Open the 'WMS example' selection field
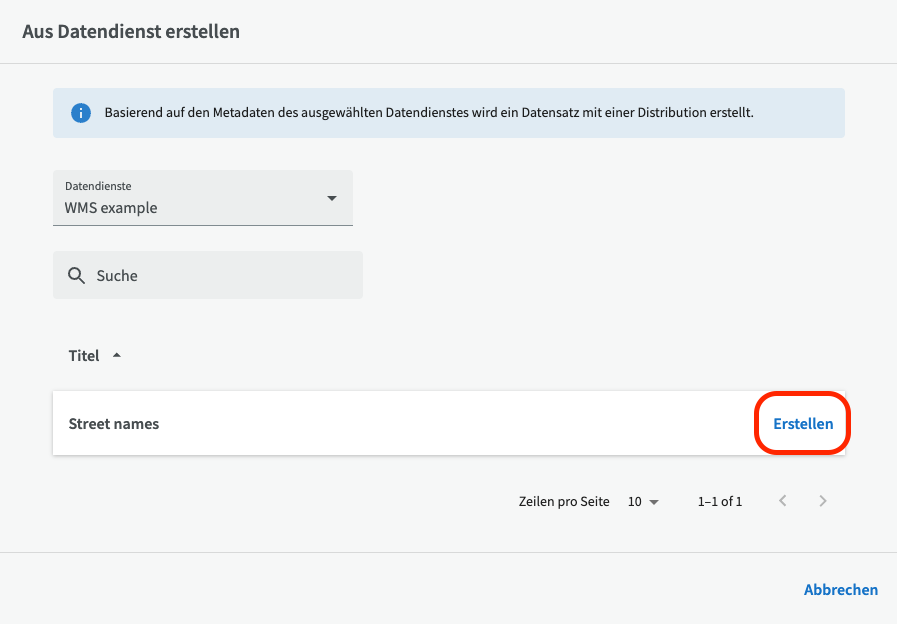The image size is (897, 624). [x=190, y=208]
